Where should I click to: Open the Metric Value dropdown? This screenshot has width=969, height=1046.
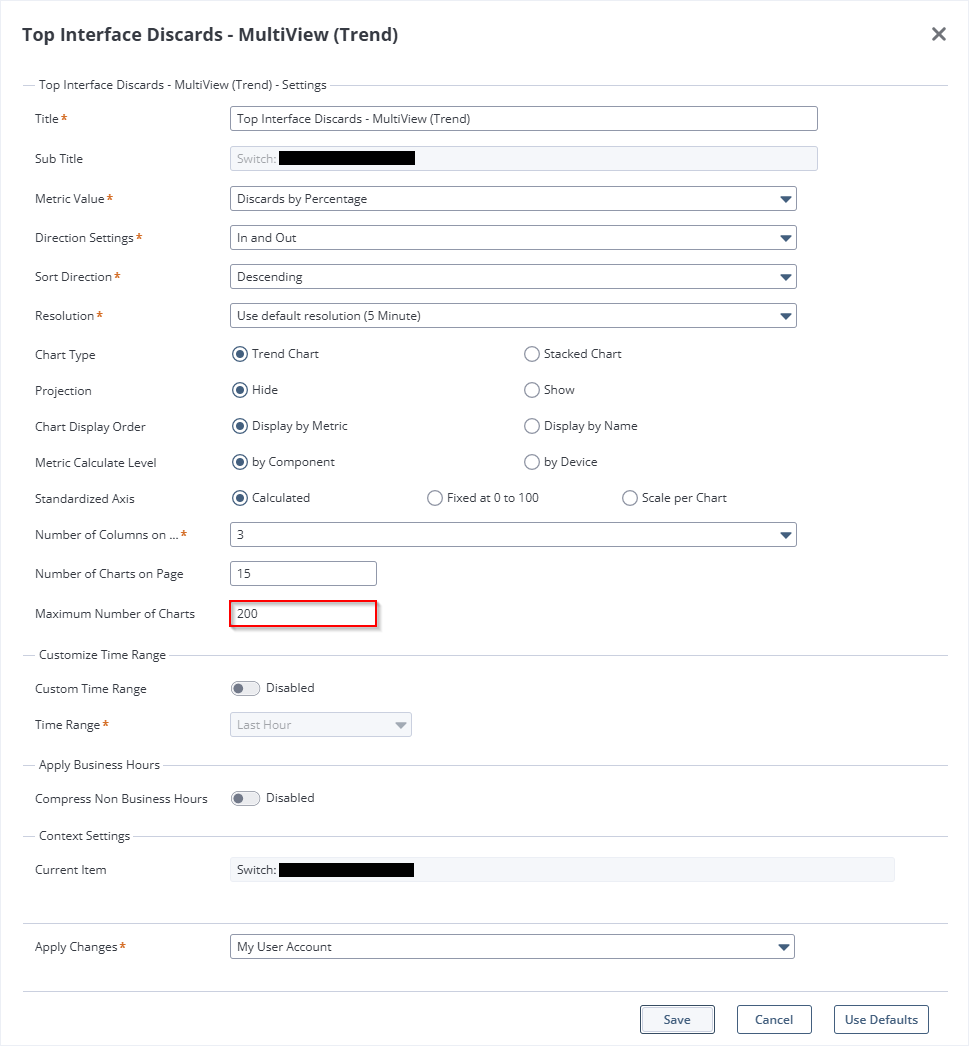click(513, 199)
